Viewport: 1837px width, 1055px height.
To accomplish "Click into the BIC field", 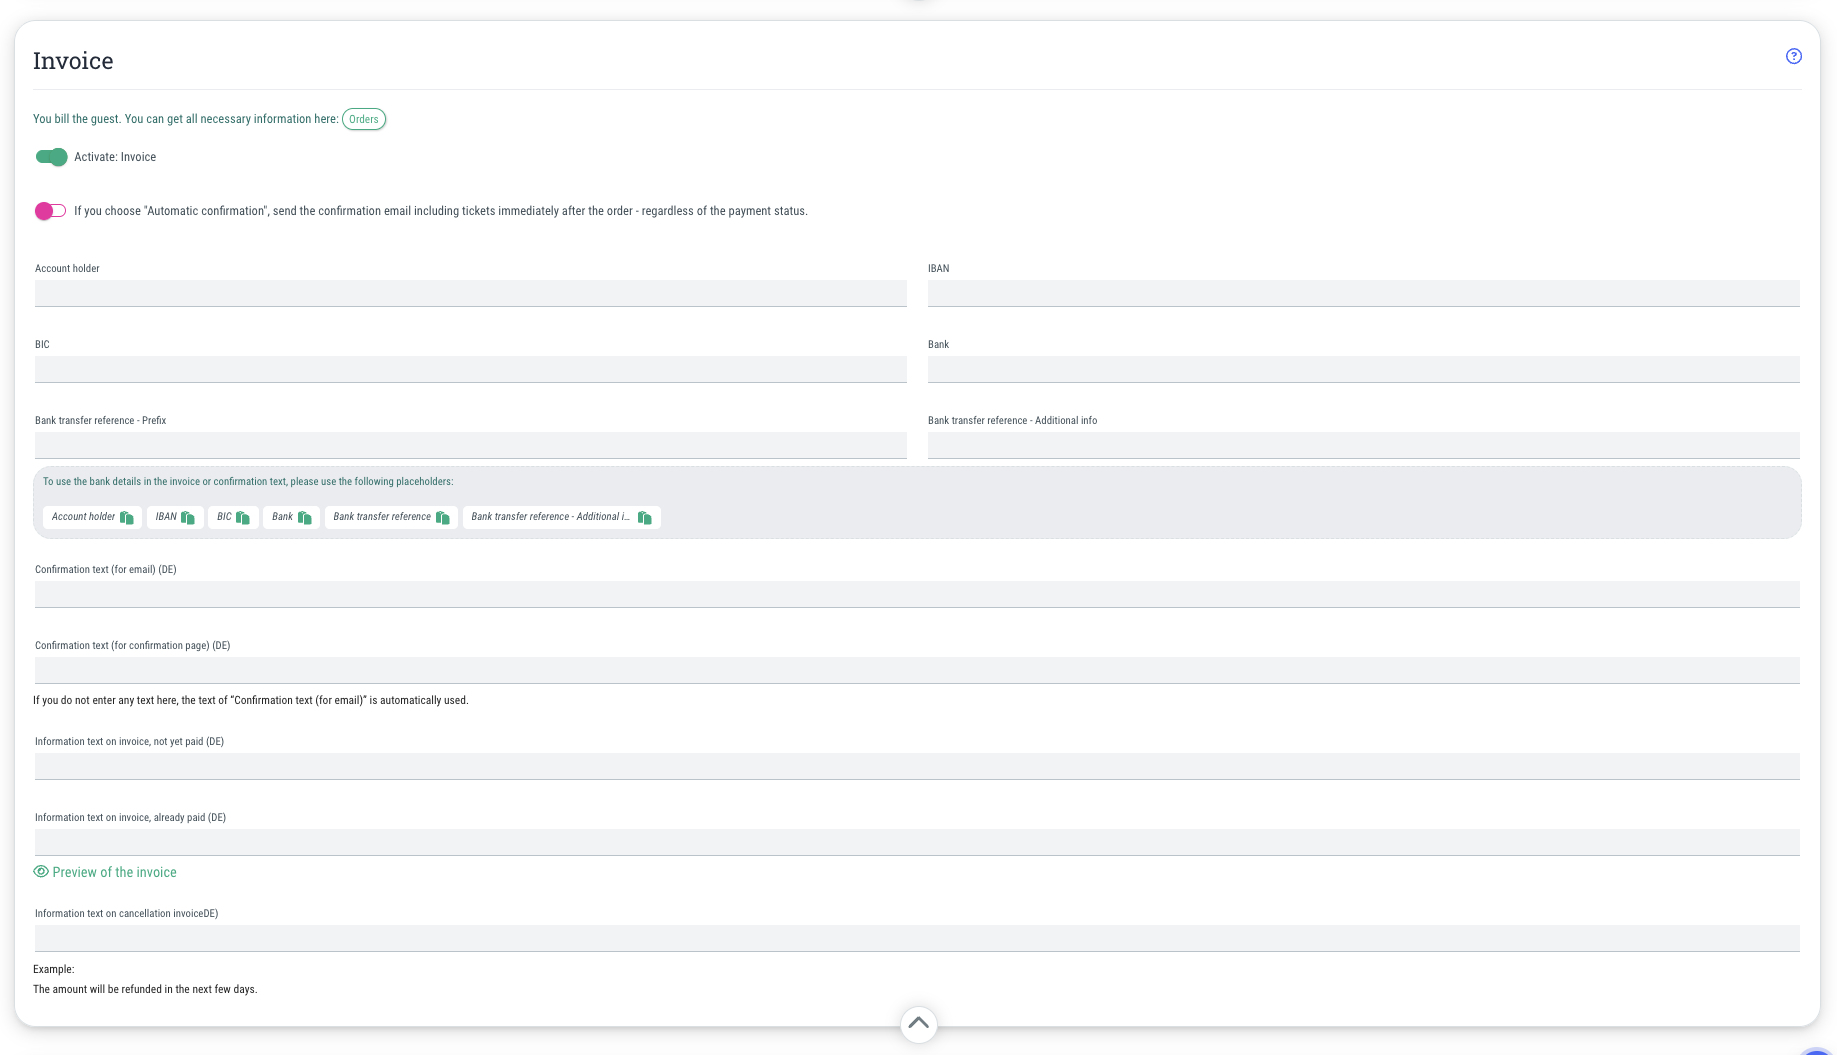I will [470, 369].
